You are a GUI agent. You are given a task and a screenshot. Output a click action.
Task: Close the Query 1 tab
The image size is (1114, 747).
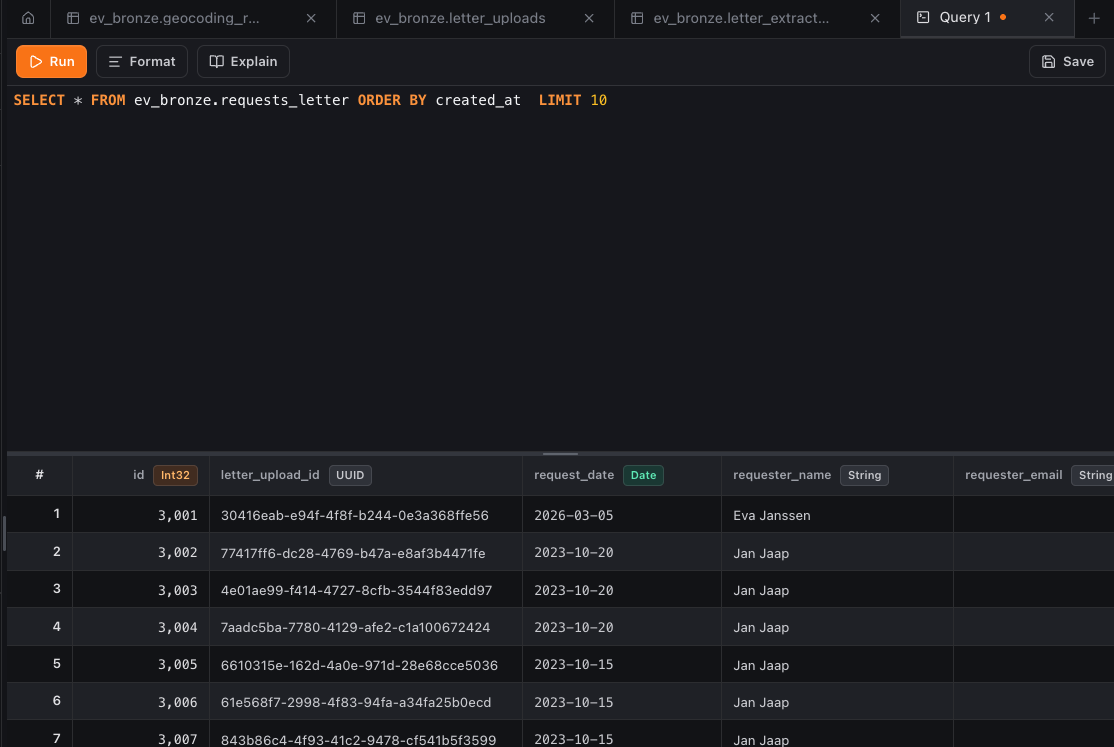point(1049,18)
